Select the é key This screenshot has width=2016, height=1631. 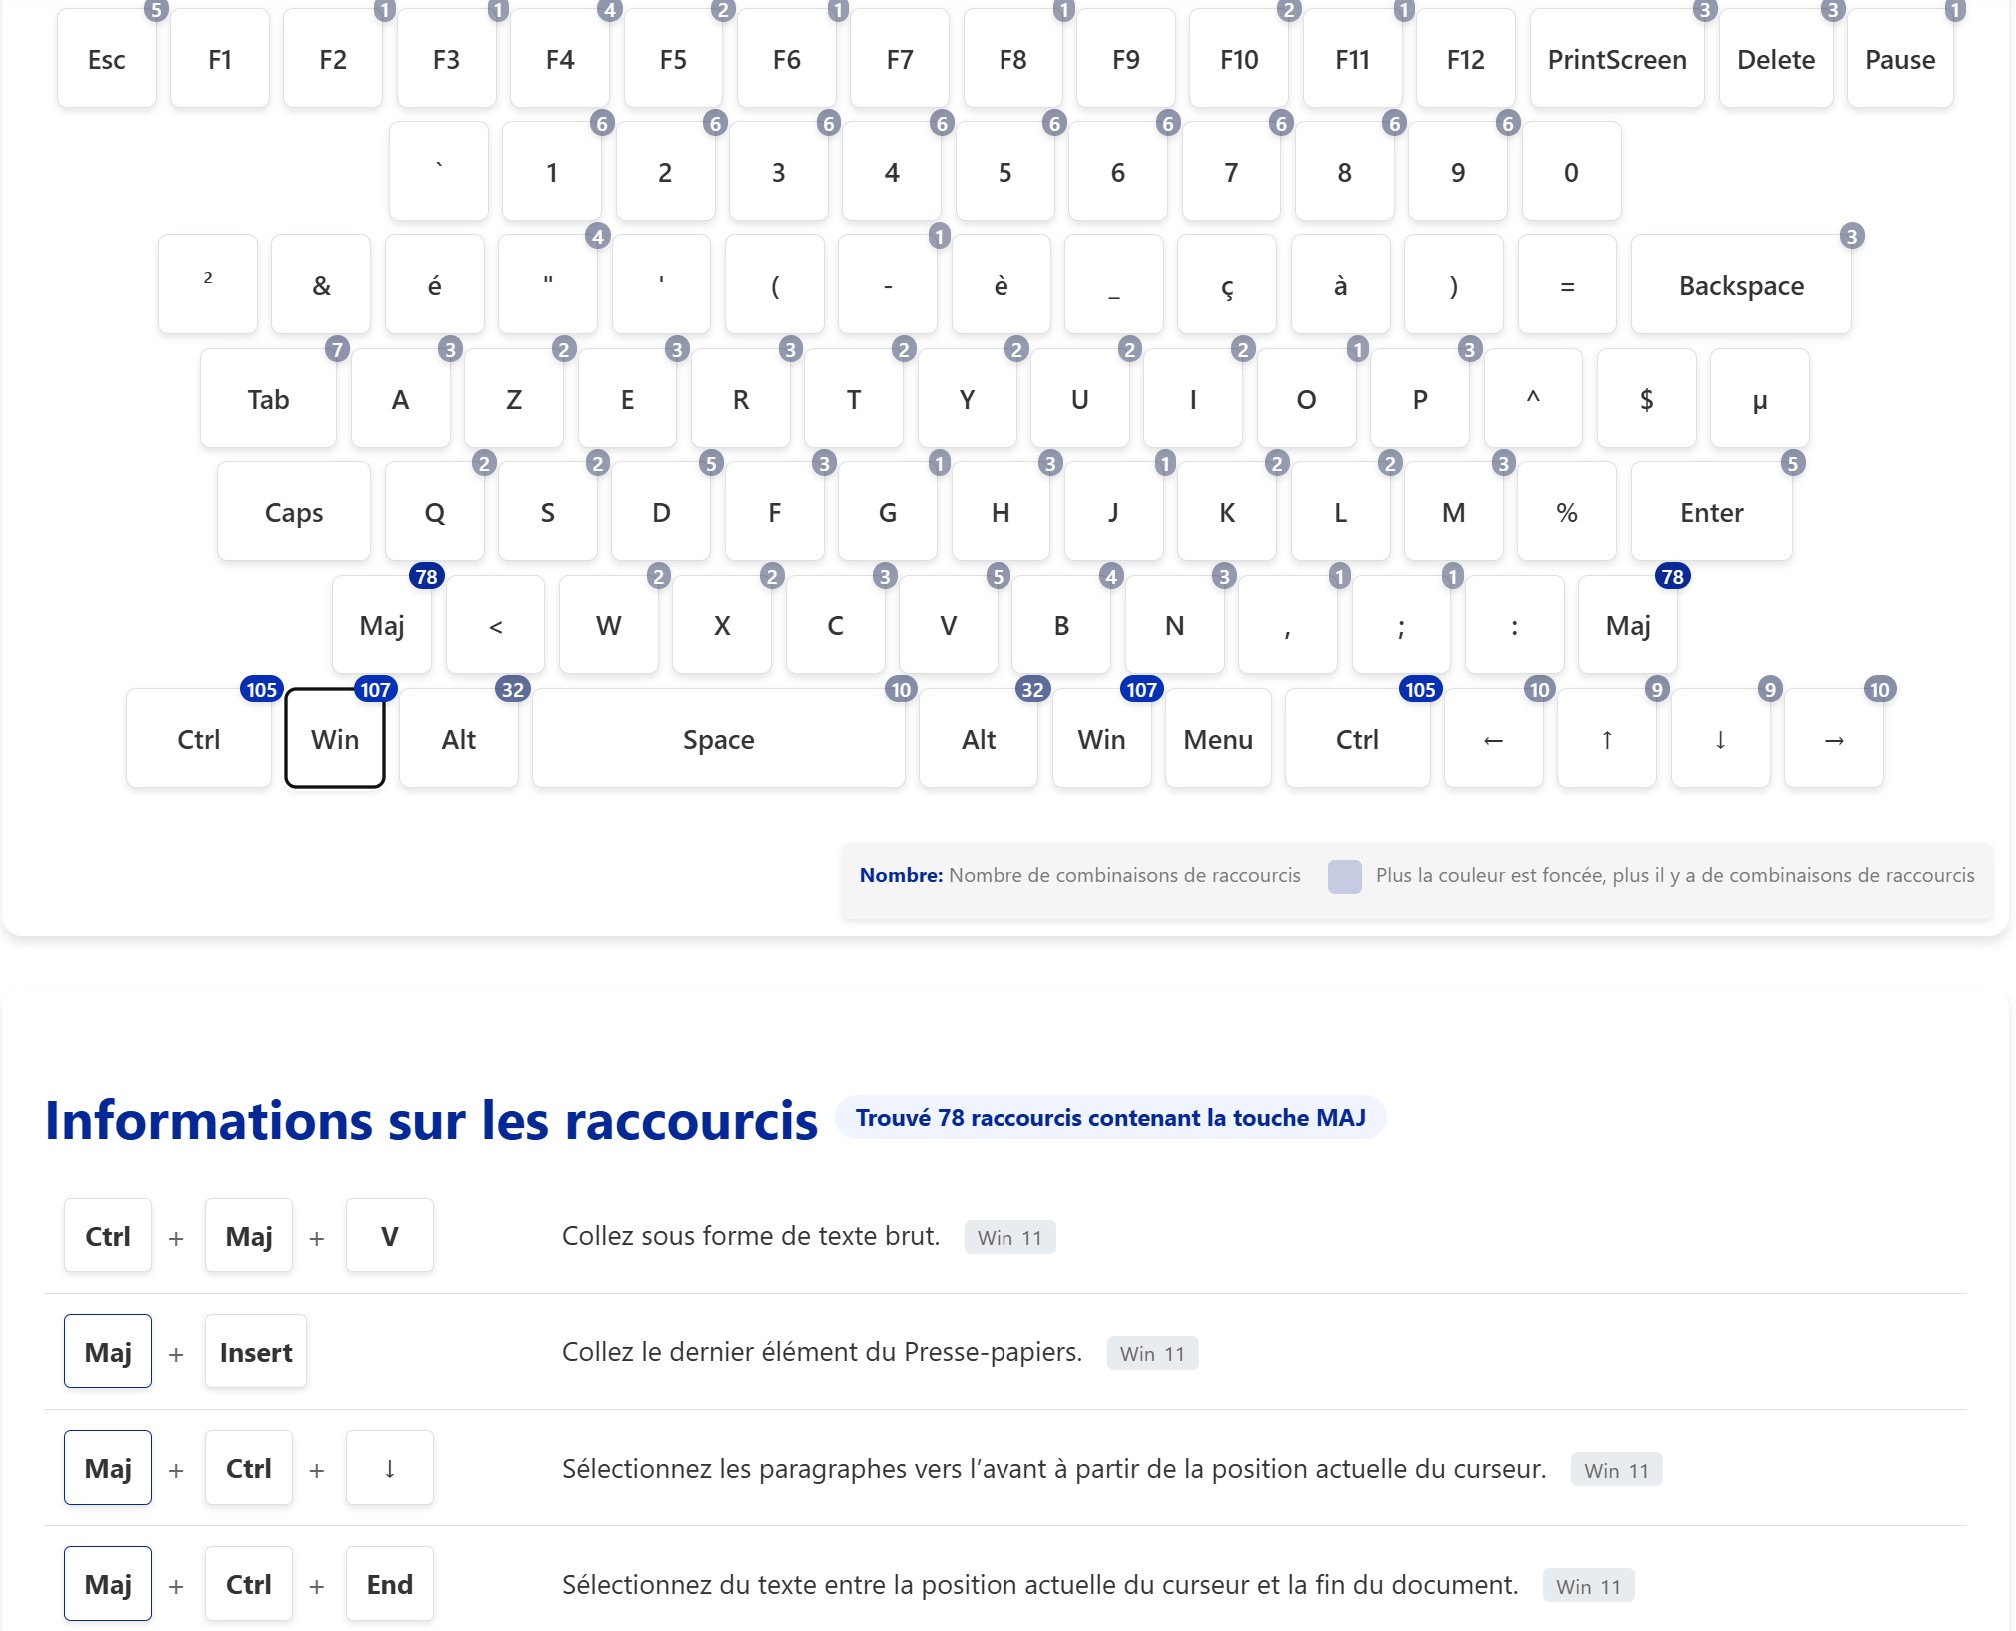(x=435, y=285)
